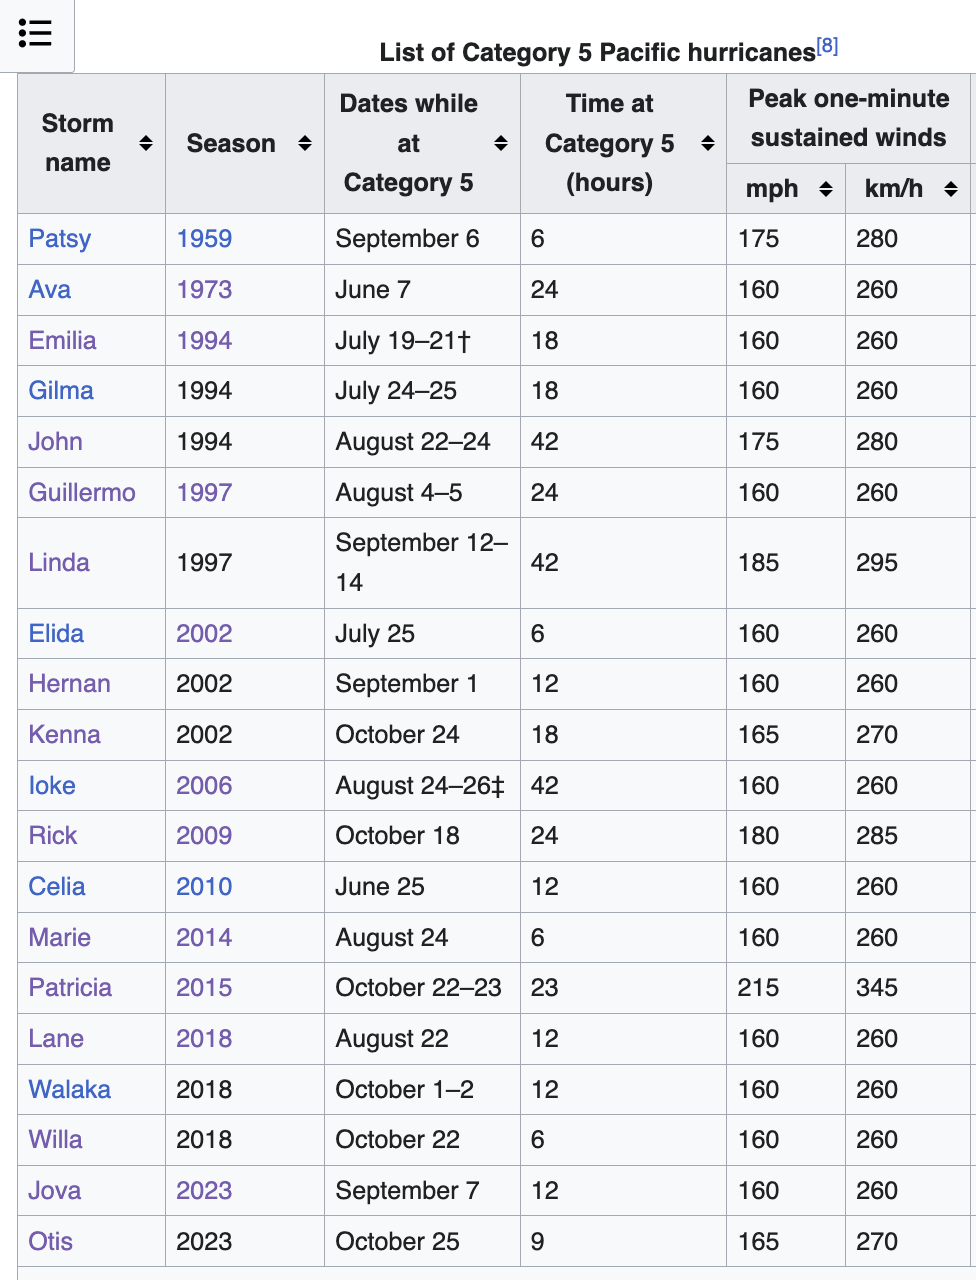Open the Linda hurricane article
This screenshot has height=1280, width=976.
click(59, 562)
